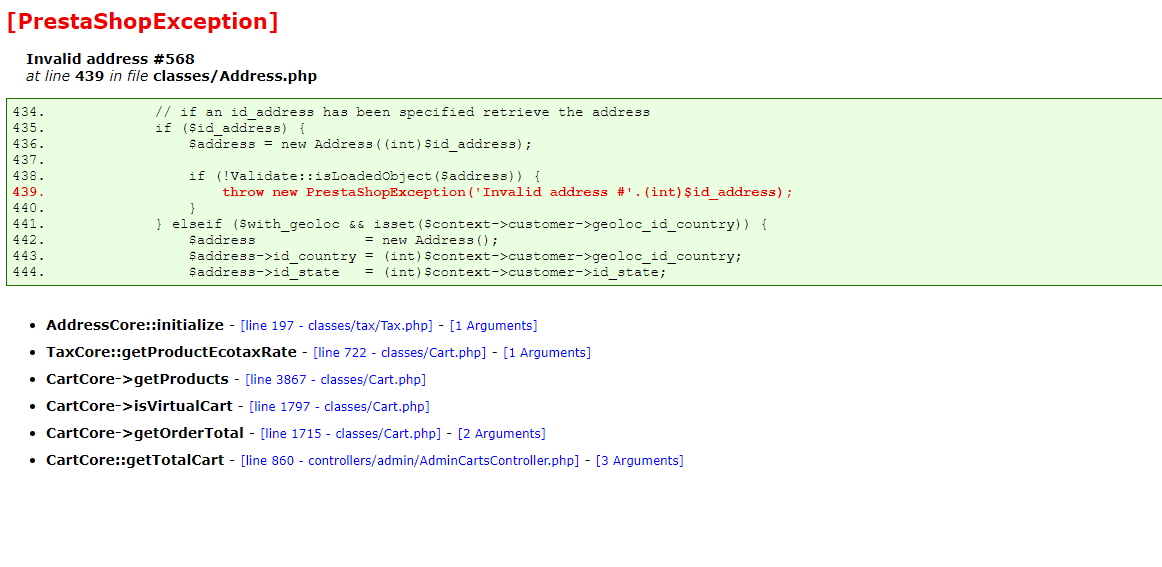This screenshot has height=567, width=1162.
Task: Expand 2 Arguments for CartCore->getOrderTotal
Action: point(502,434)
